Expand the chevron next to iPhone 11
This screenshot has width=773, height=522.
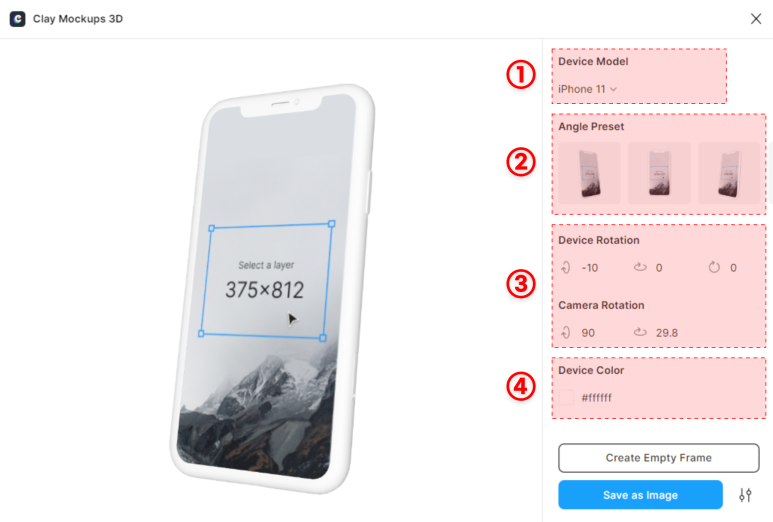point(613,89)
